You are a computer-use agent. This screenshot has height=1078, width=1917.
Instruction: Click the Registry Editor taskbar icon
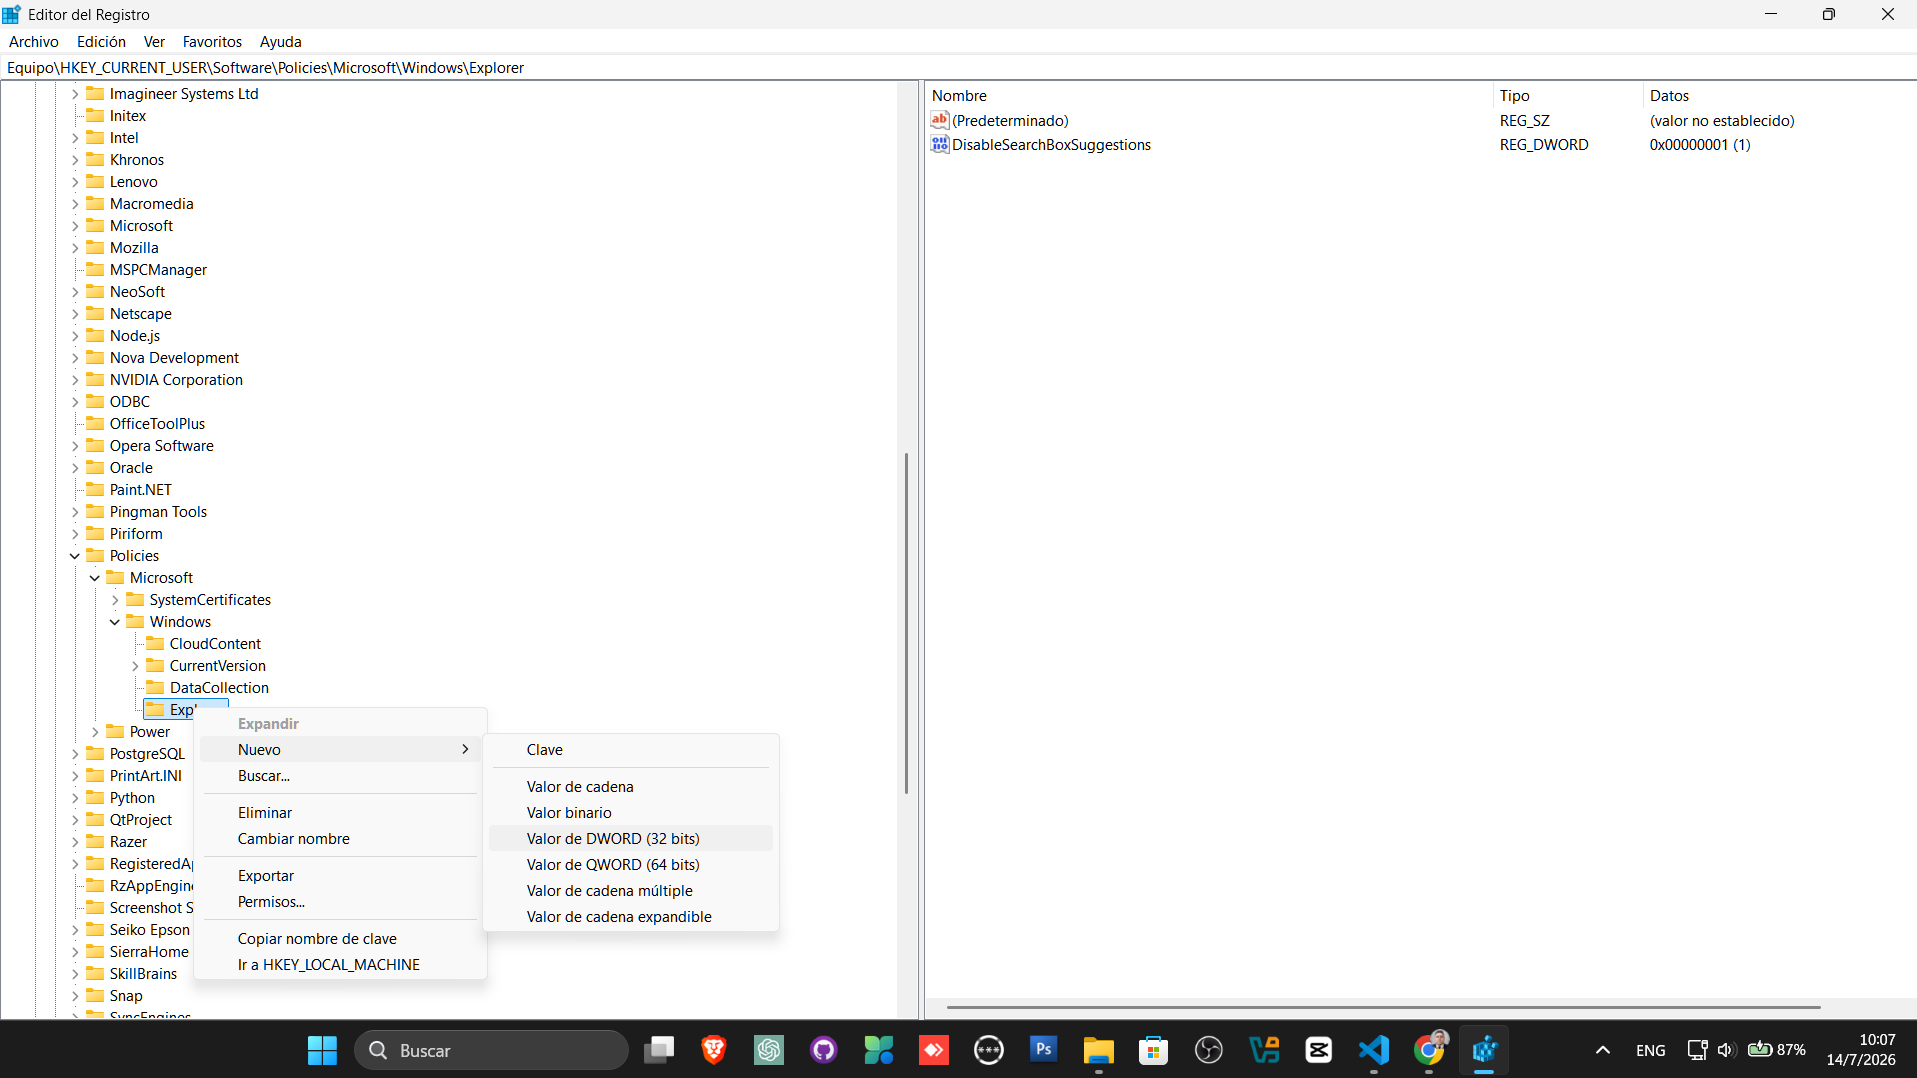1484,1050
